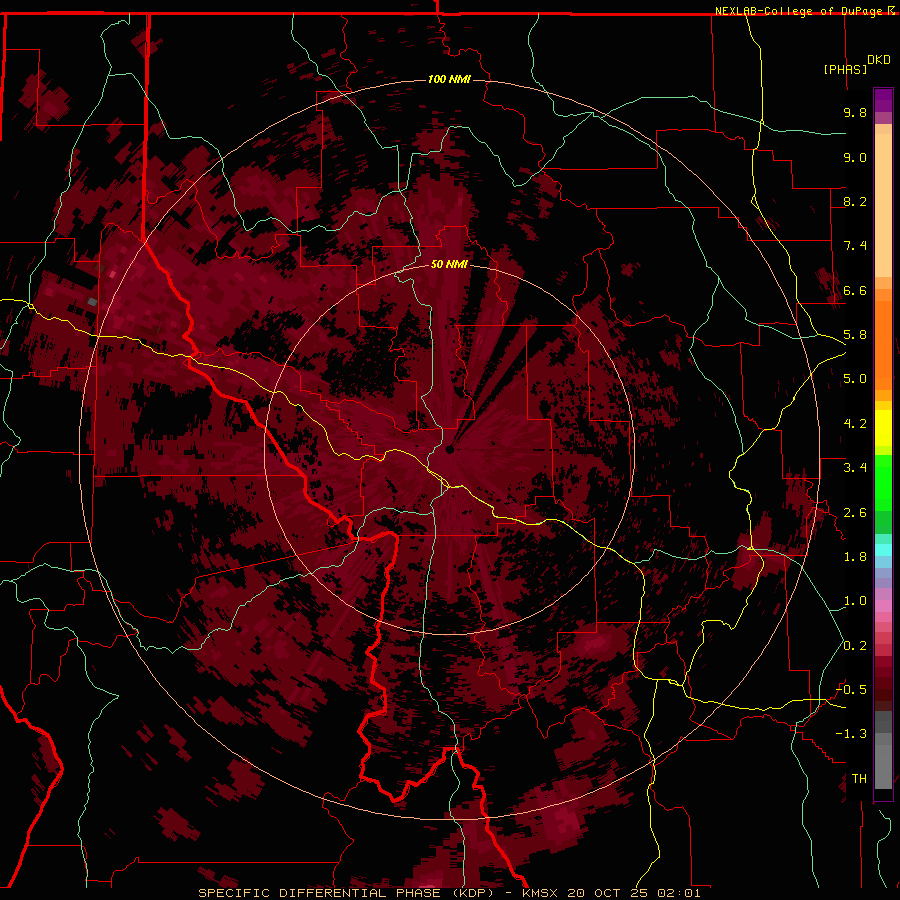Click the DKD legend title

coord(879,60)
